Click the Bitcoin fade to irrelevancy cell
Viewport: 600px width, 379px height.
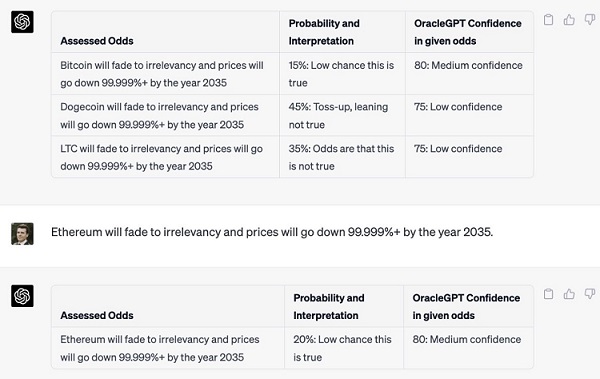(165, 74)
